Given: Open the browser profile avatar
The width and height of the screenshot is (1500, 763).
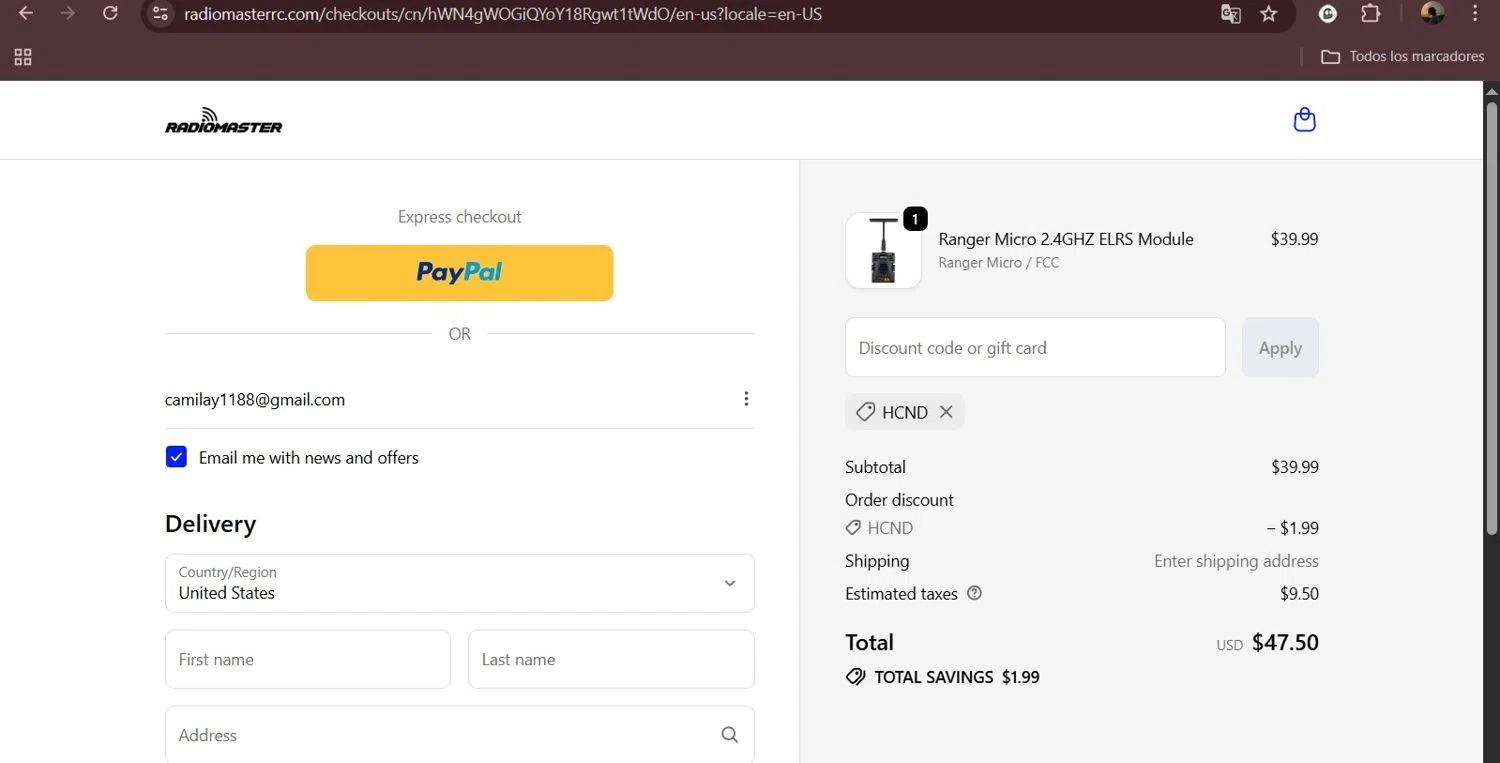Looking at the screenshot, I should point(1433,14).
